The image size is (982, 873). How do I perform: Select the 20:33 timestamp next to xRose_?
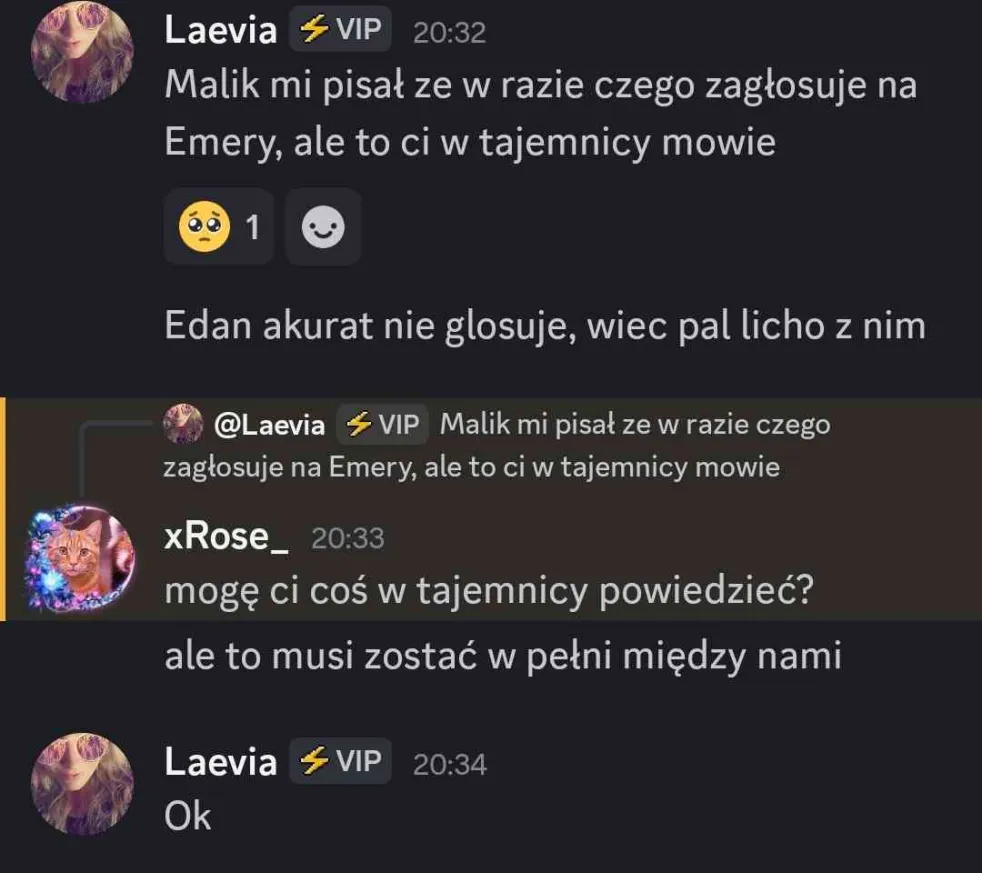(348, 539)
